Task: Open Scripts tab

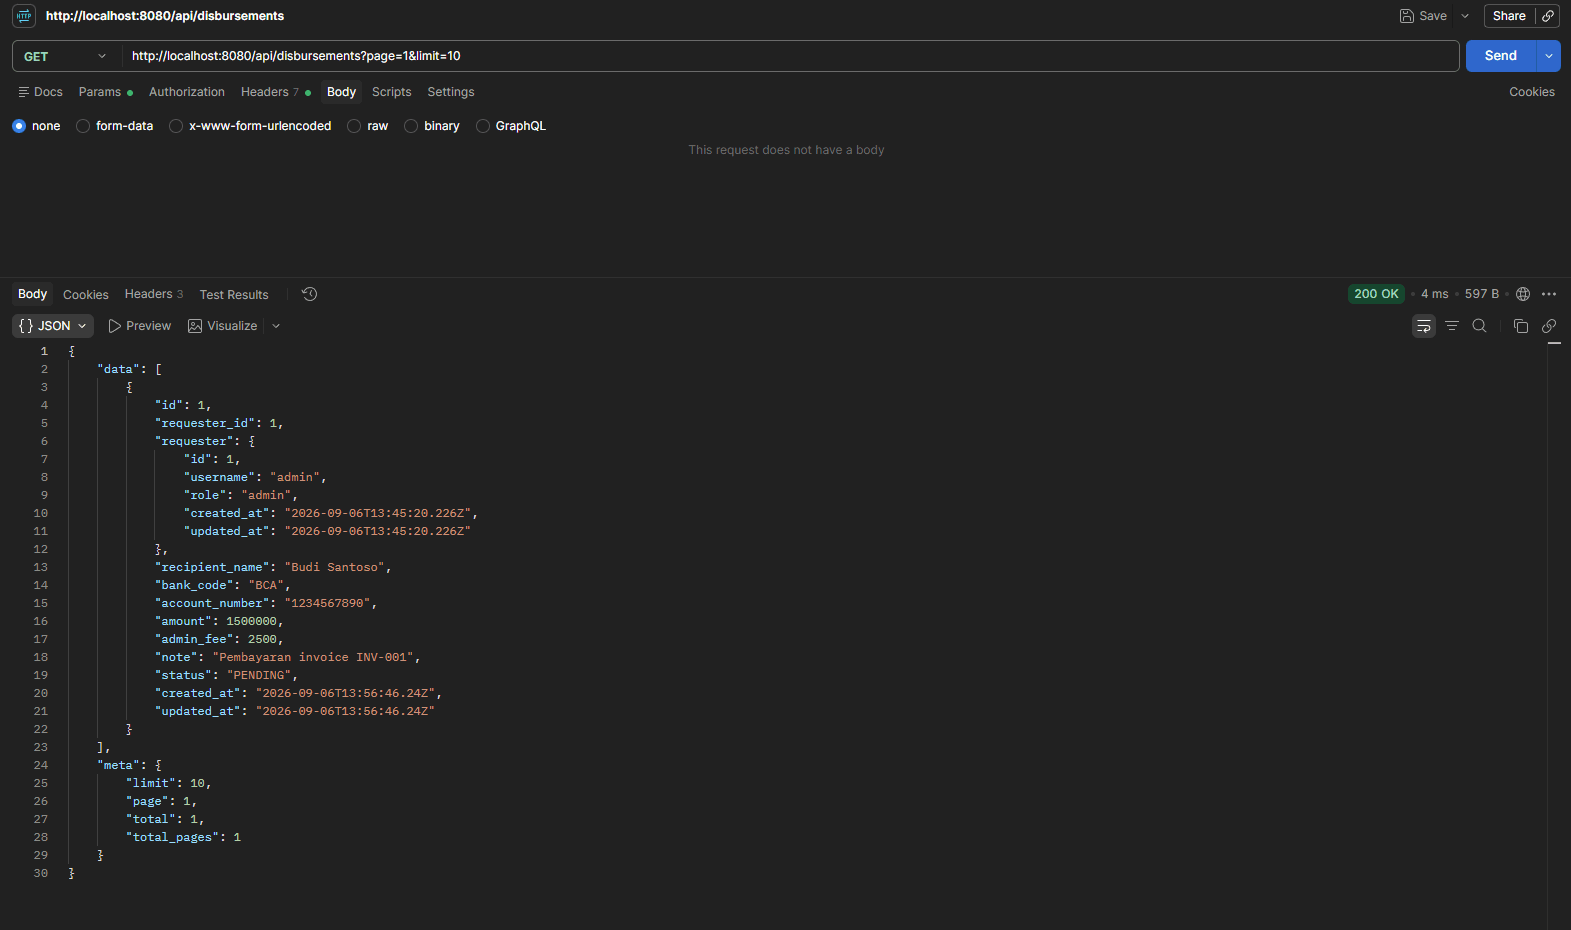Action: click(392, 92)
